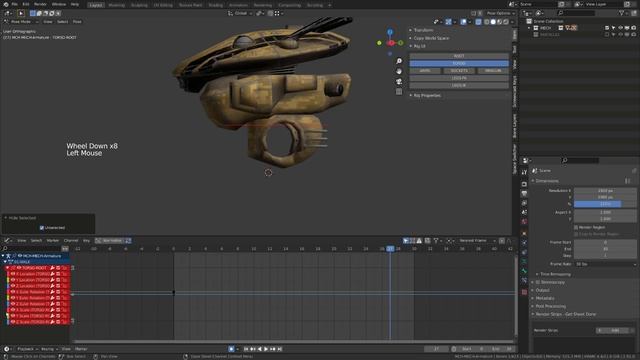Enable the Render Region checkbox
The width and height of the screenshot is (640, 360).
coord(576,227)
